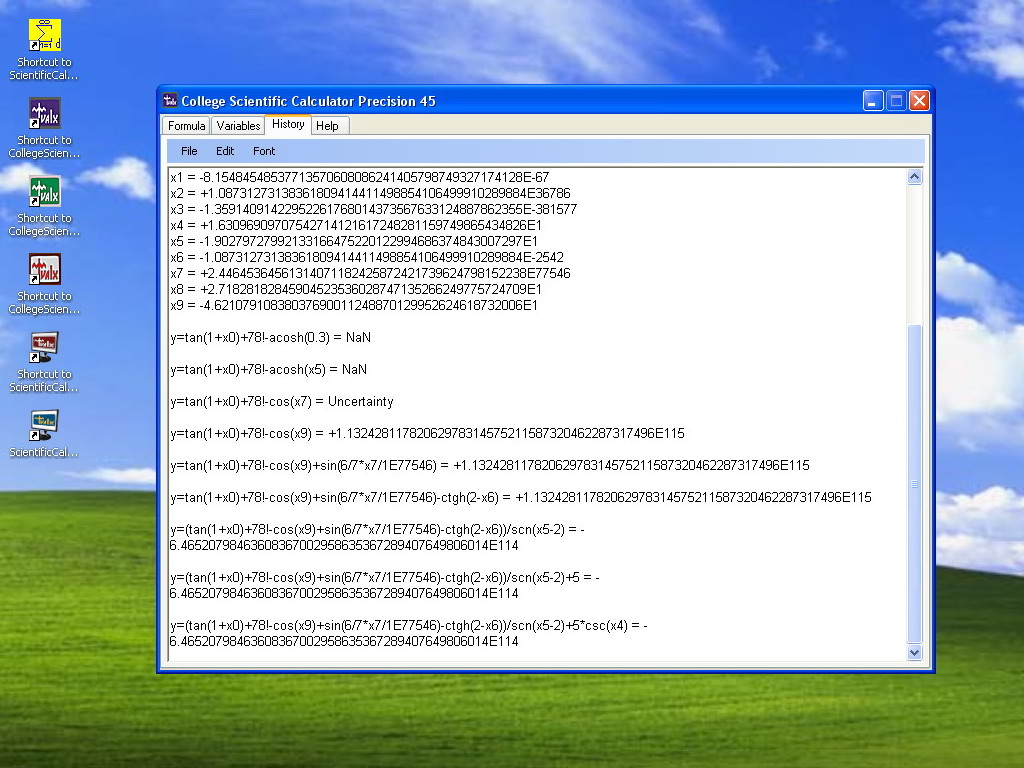Open the yellow sigma ScientificCal shortcut icon
The height and width of the screenshot is (768, 1024).
(44, 35)
